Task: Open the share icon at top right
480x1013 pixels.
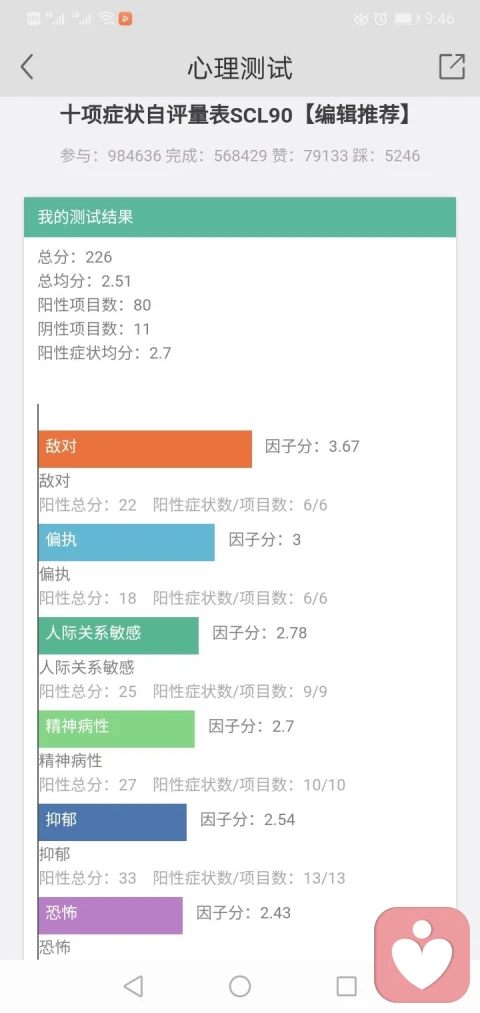Action: [452, 67]
